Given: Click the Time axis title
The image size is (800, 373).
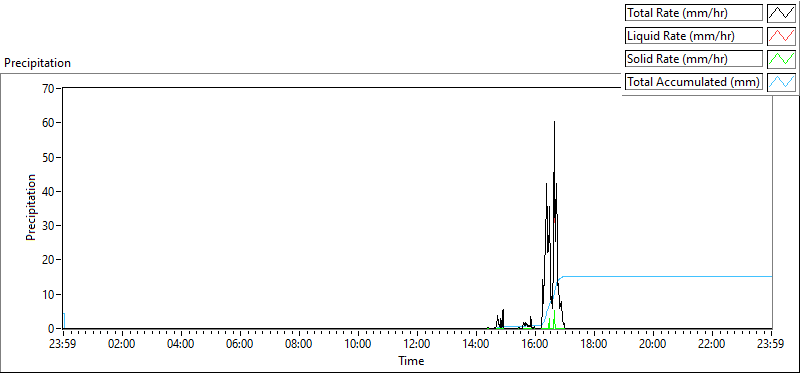Looking at the screenshot, I should 411,361.
